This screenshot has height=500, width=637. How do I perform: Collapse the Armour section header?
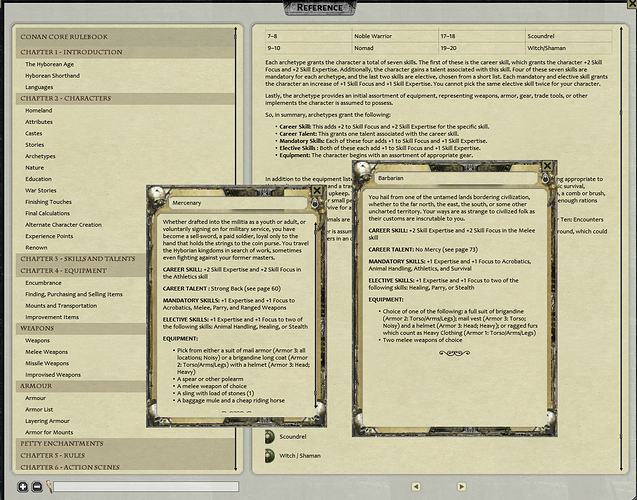tap(81, 386)
